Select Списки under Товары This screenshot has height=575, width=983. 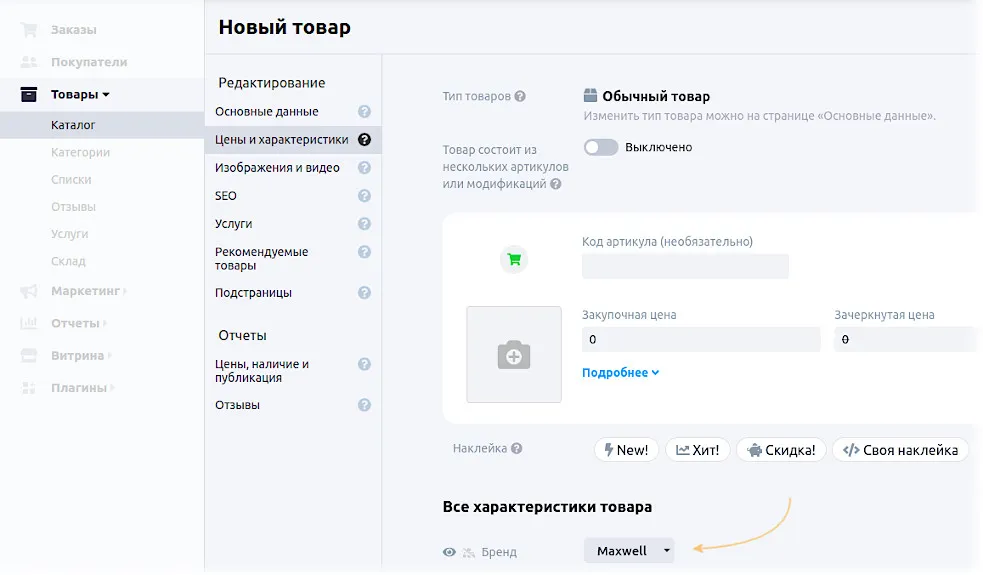(71, 179)
